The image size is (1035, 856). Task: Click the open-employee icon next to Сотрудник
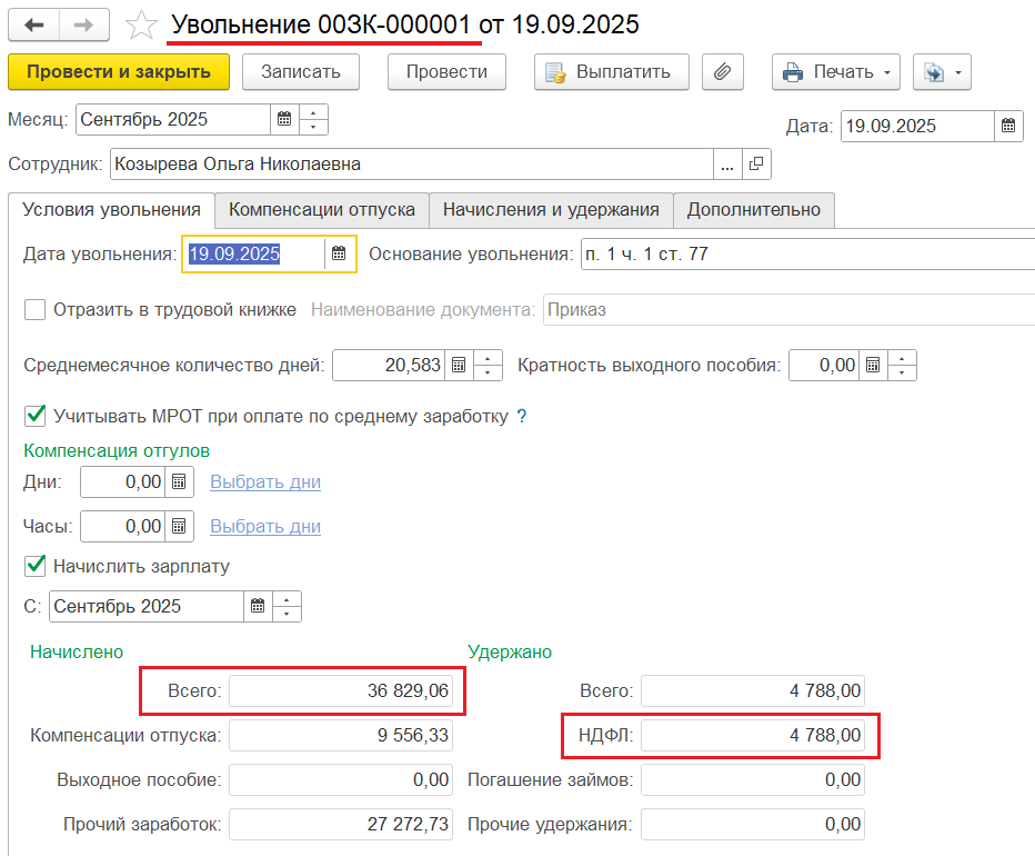756,164
